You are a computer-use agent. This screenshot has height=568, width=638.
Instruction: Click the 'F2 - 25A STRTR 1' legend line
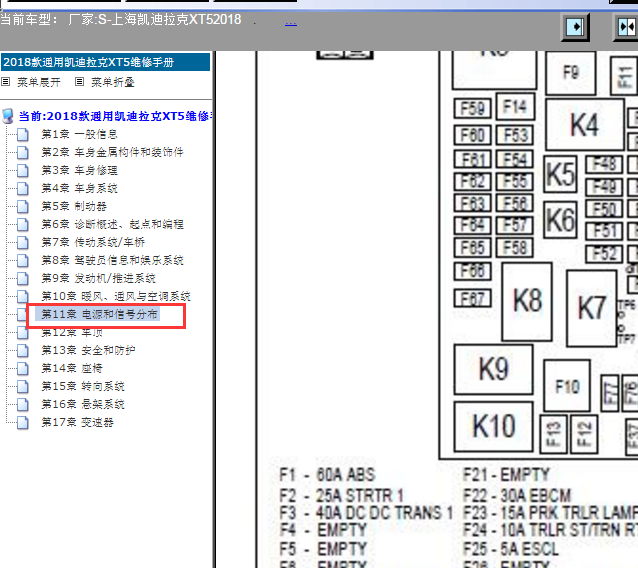coord(341,495)
